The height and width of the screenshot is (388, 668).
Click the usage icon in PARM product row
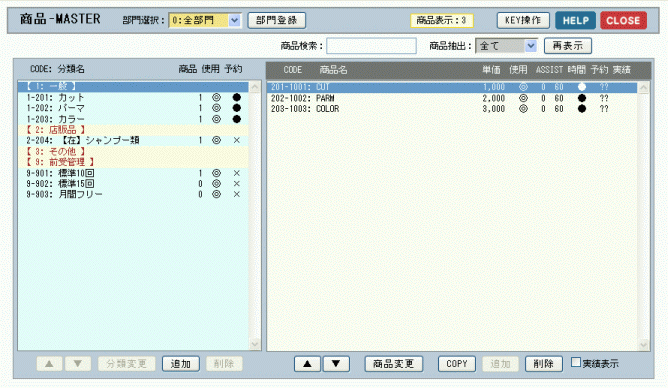tap(523, 98)
